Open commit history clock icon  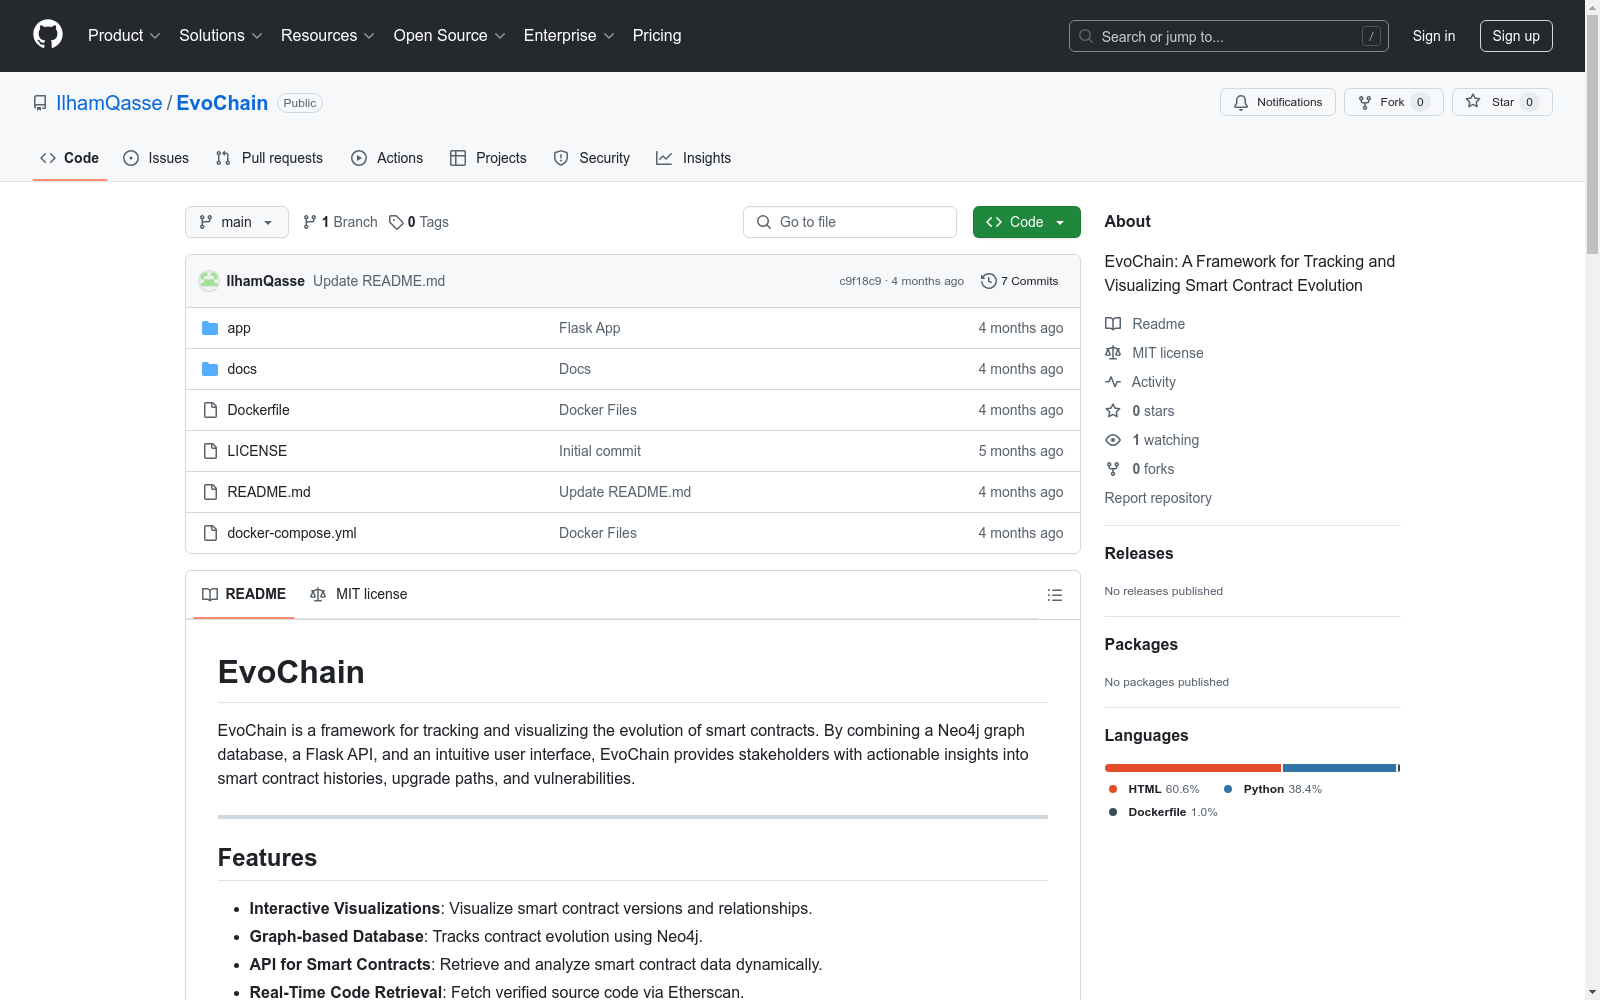point(989,281)
